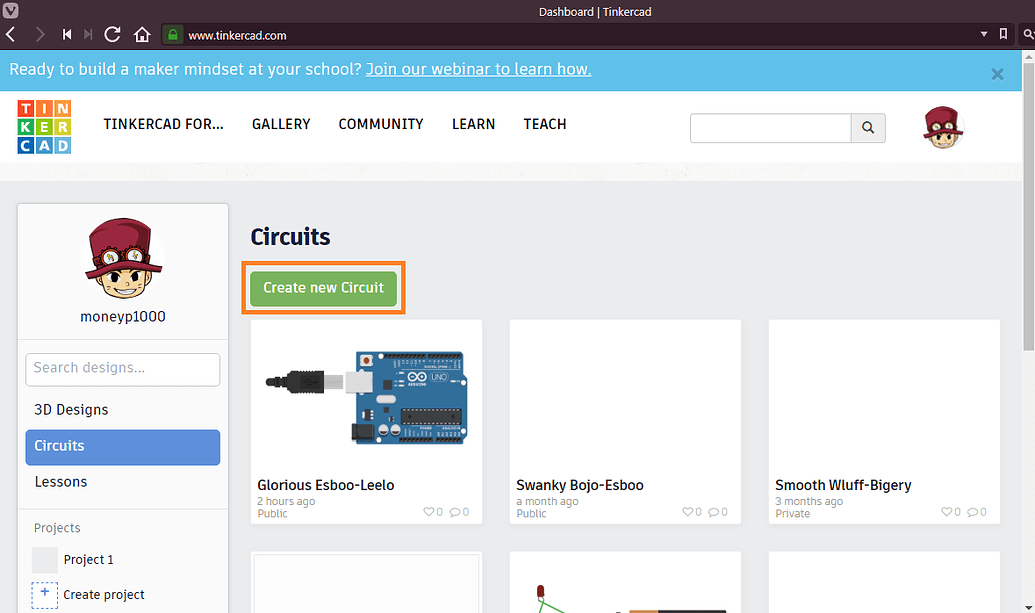Click the Create new Circuit button
Screen dimensions: 1035x613
tap(323, 287)
